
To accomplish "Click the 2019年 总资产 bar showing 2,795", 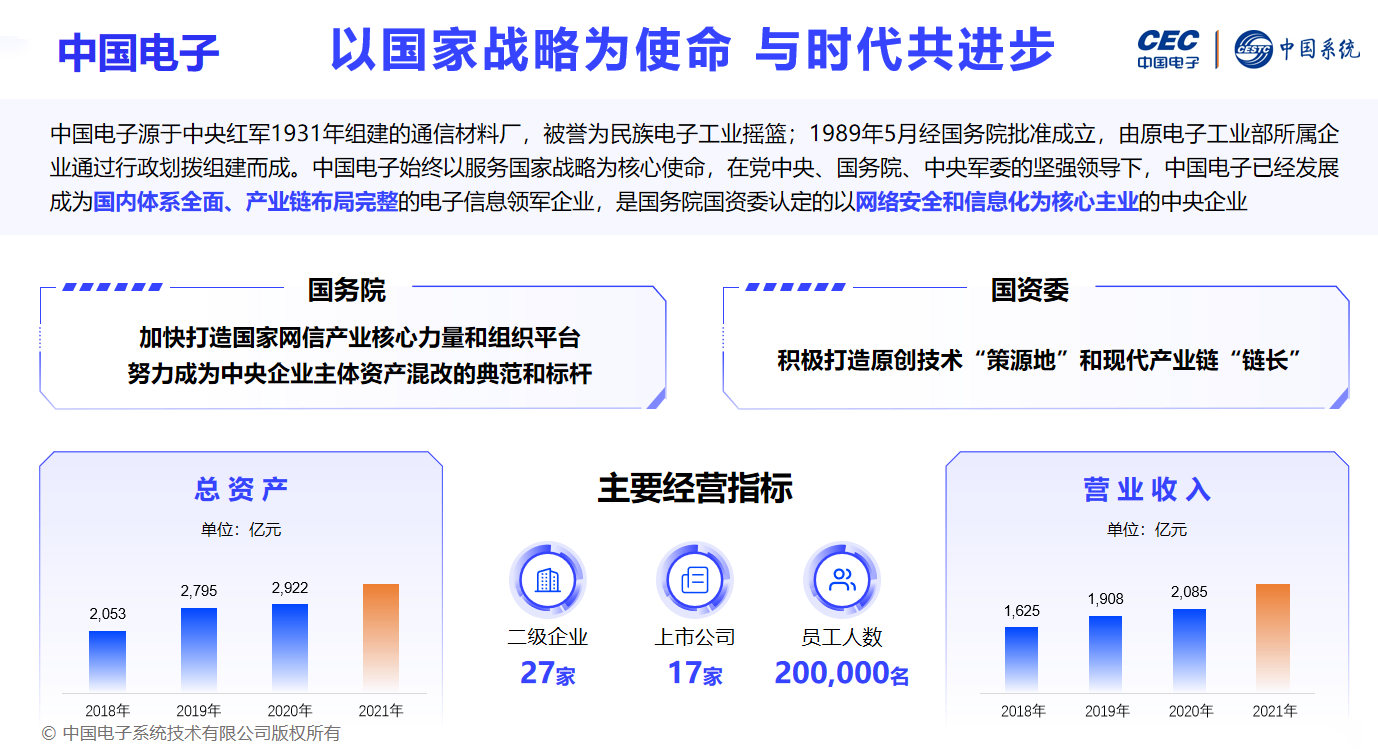I will (x=198, y=650).
